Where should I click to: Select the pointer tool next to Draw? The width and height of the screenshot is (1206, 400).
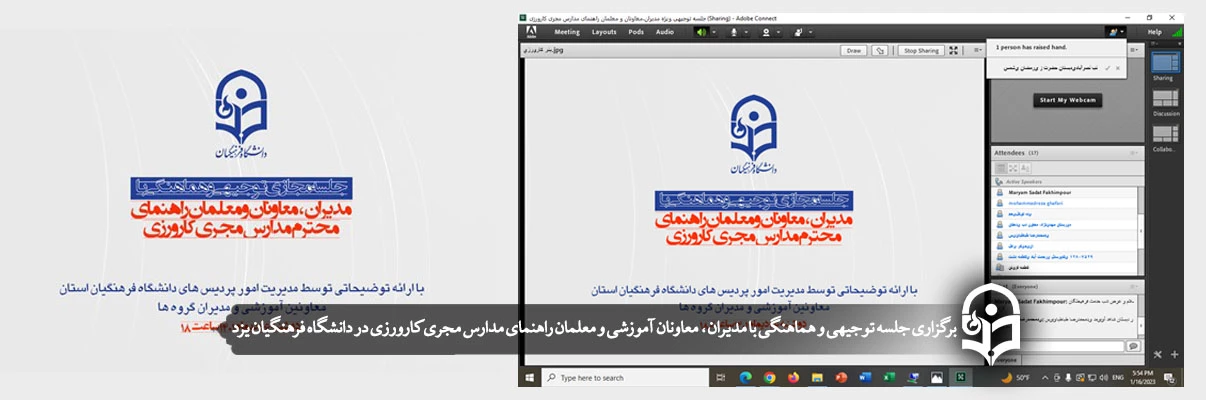[879, 50]
